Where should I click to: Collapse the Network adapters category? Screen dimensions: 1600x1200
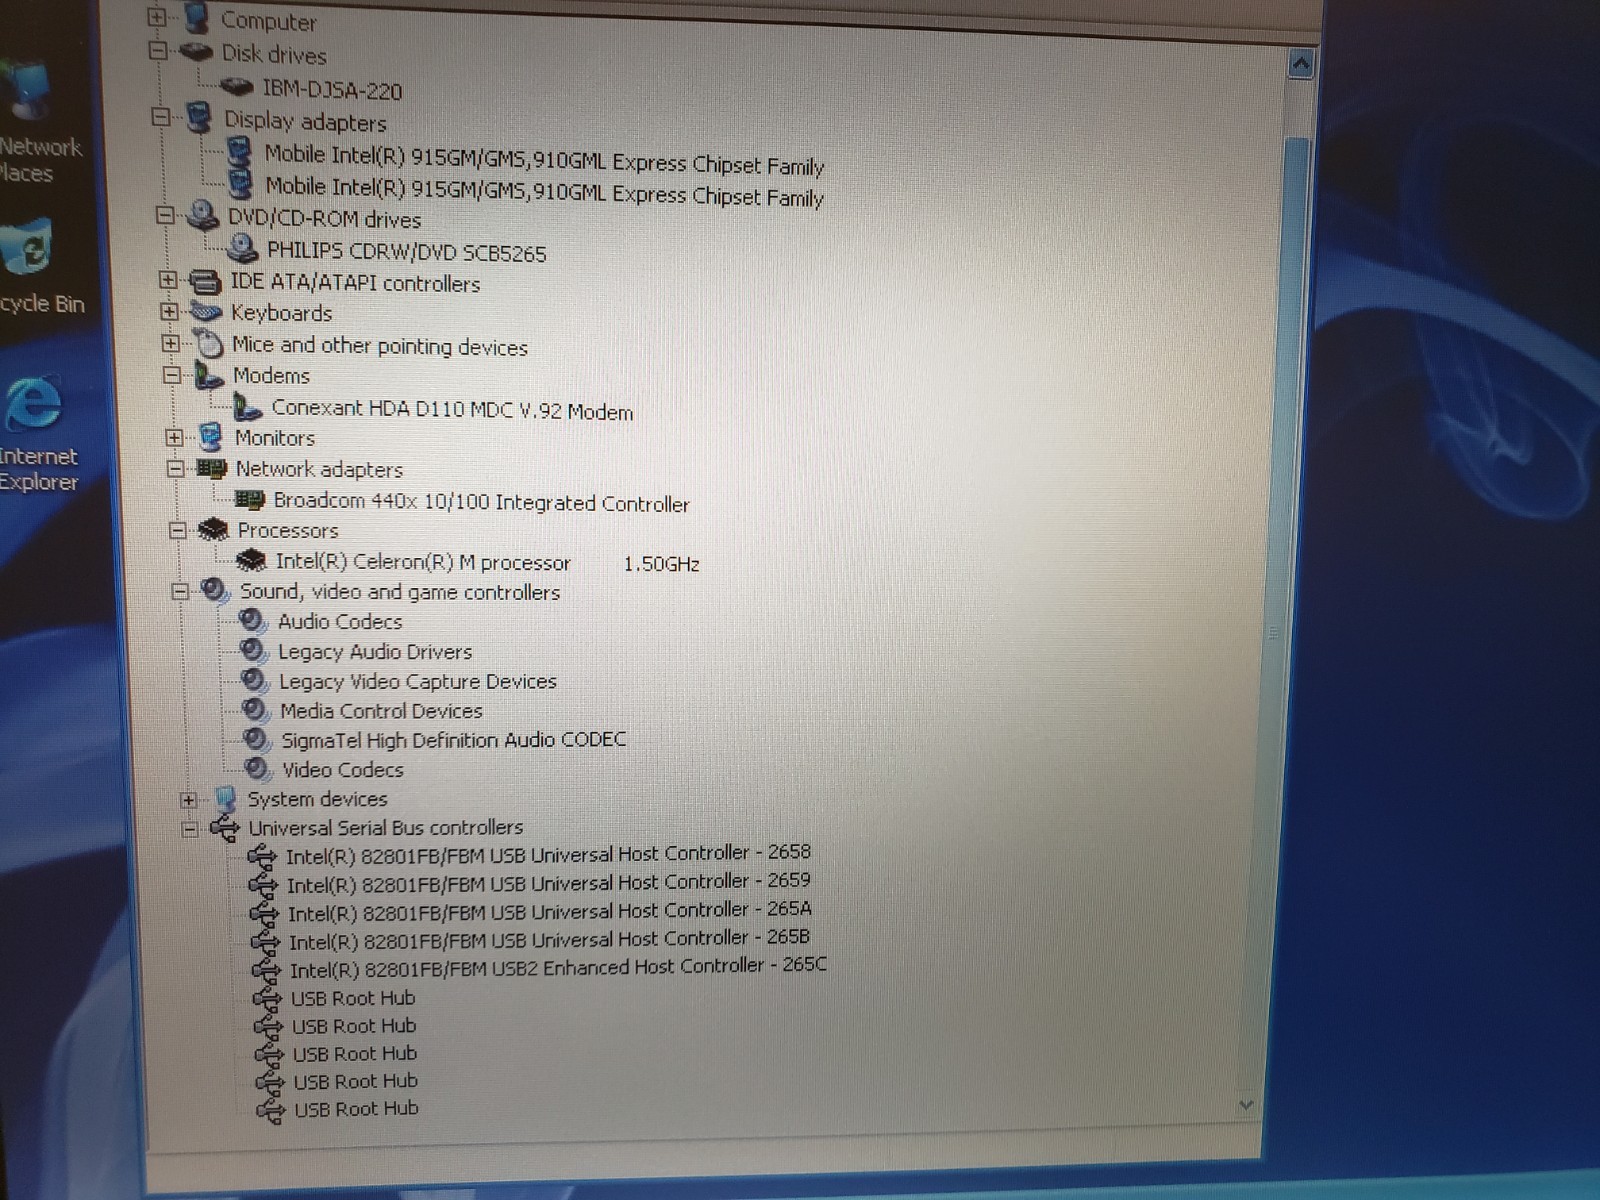coord(176,468)
